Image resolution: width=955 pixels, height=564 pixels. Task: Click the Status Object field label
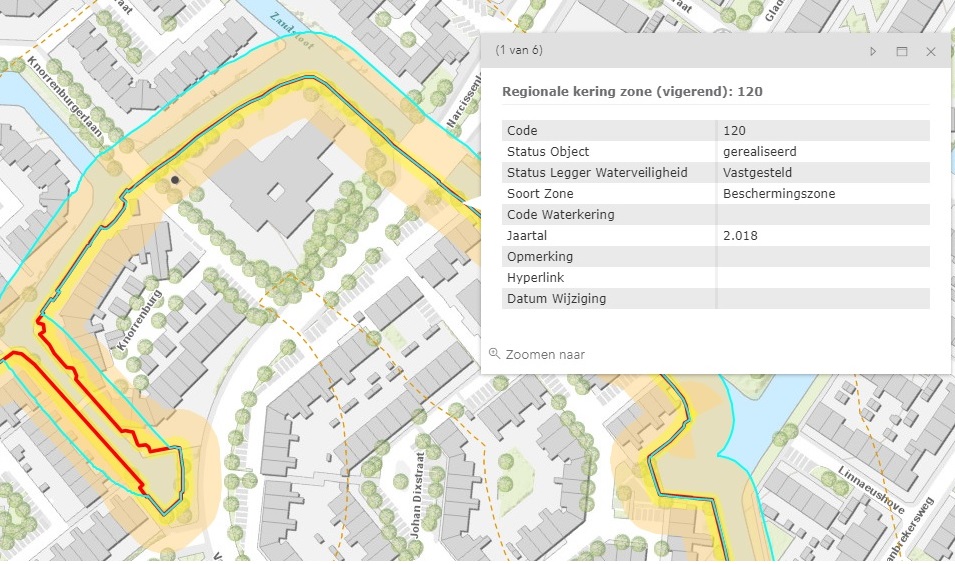click(548, 152)
